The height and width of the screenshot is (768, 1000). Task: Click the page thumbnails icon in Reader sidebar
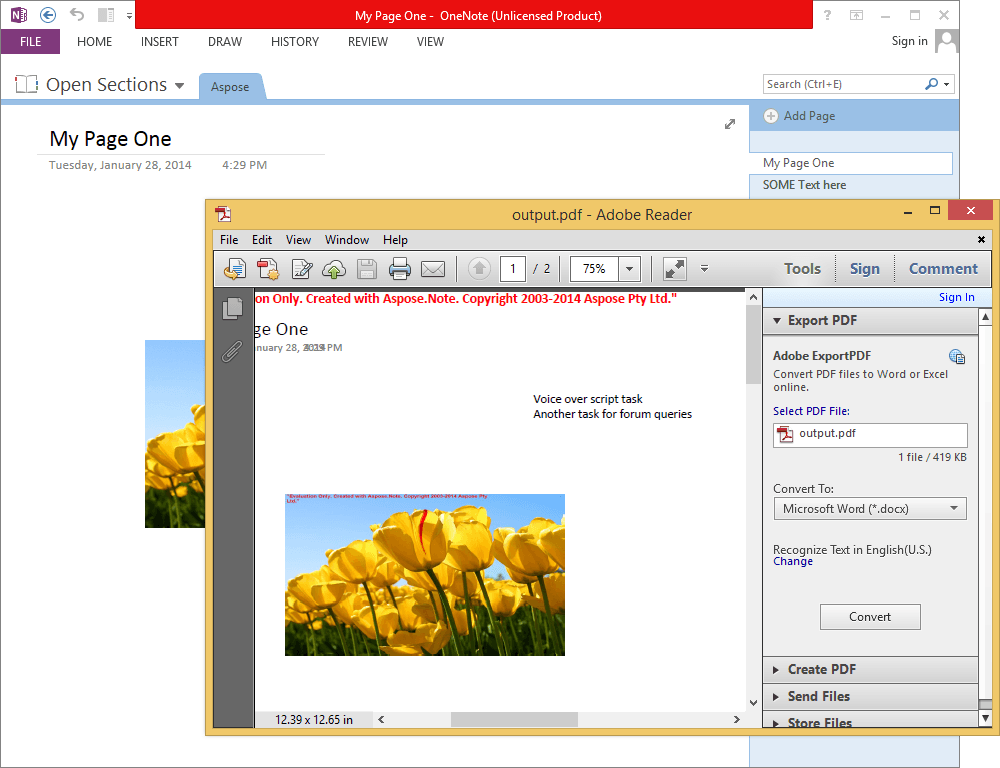coord(233,308)
